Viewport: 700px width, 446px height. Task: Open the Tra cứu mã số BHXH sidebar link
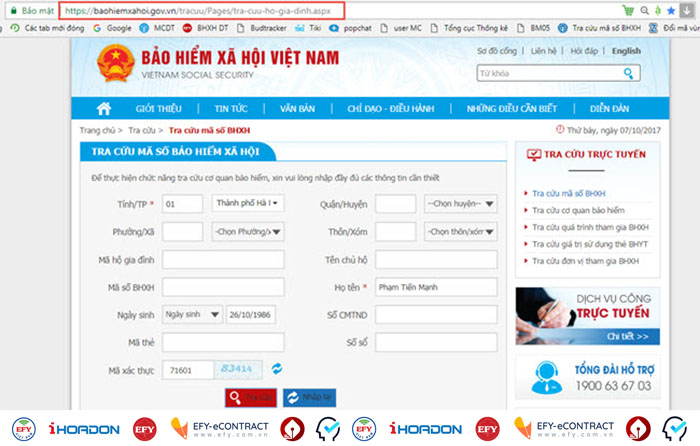(569, 193)
